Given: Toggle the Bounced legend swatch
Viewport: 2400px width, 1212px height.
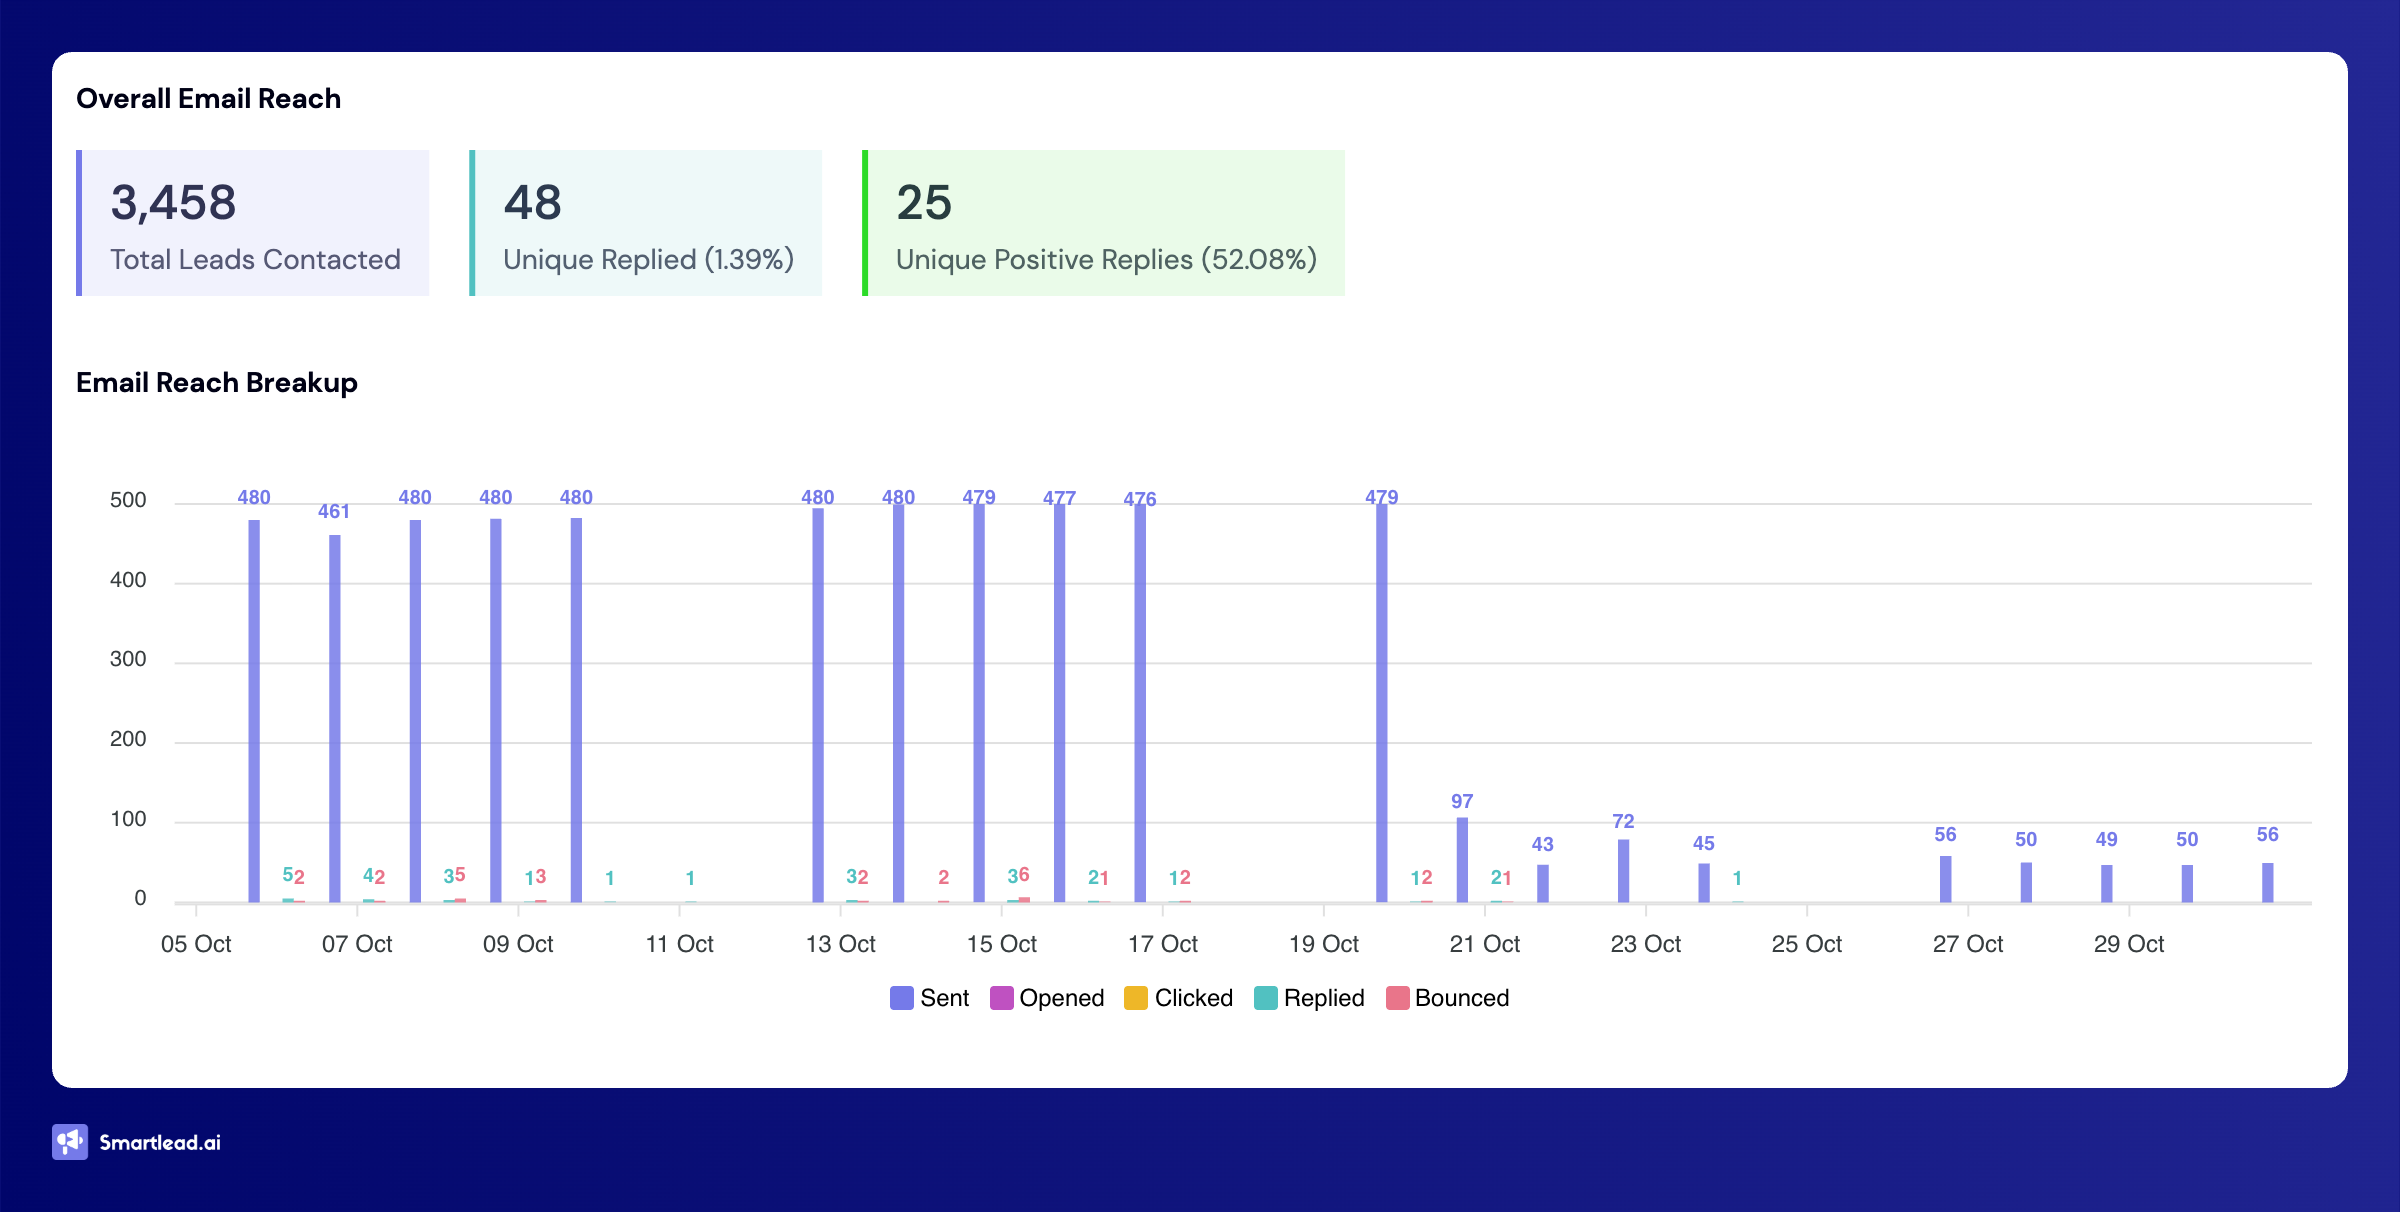Looking at the screenshot, I should [x=1397, y=998].
